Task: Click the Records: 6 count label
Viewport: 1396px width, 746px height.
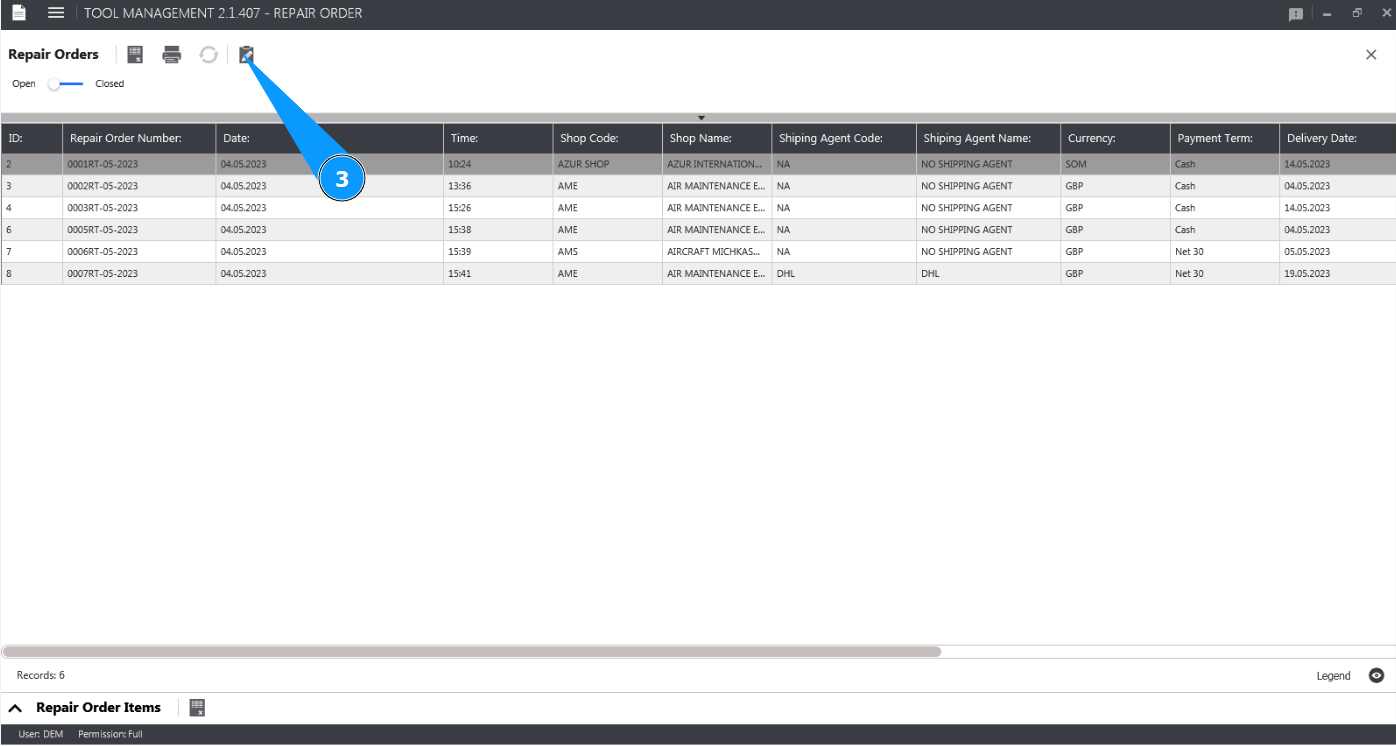Action: (41, 676)
